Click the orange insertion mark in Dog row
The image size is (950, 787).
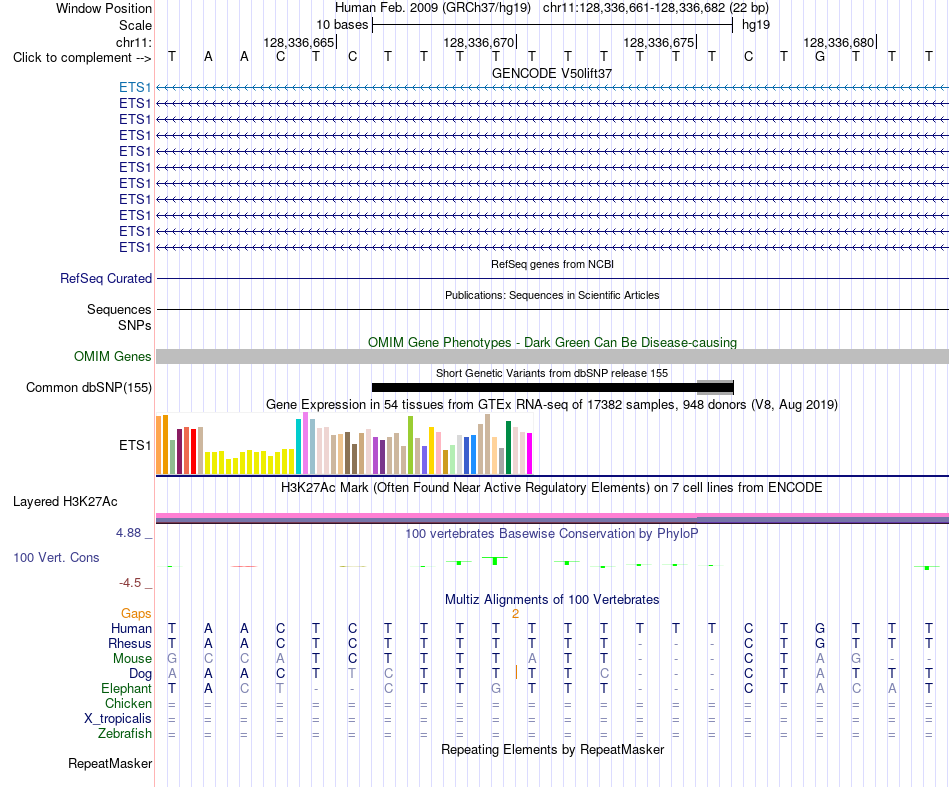(x=516, y=672)
